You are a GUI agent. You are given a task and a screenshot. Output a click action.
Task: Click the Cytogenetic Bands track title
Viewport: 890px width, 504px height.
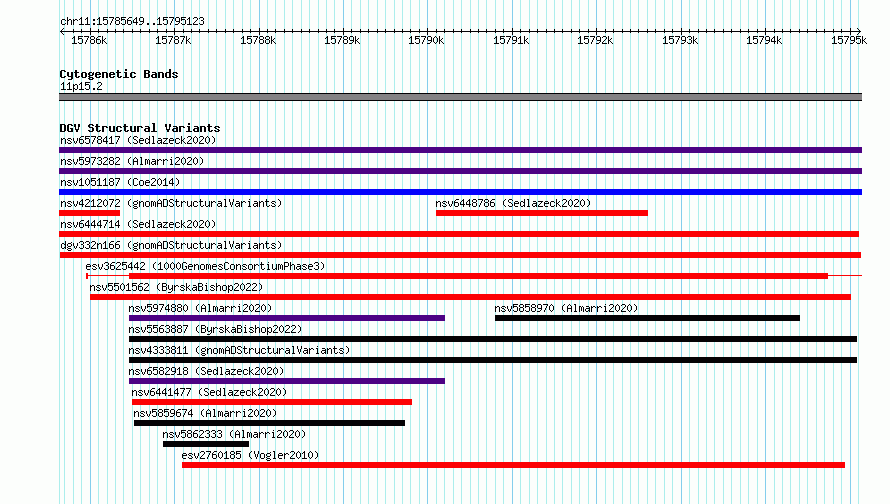119,74
